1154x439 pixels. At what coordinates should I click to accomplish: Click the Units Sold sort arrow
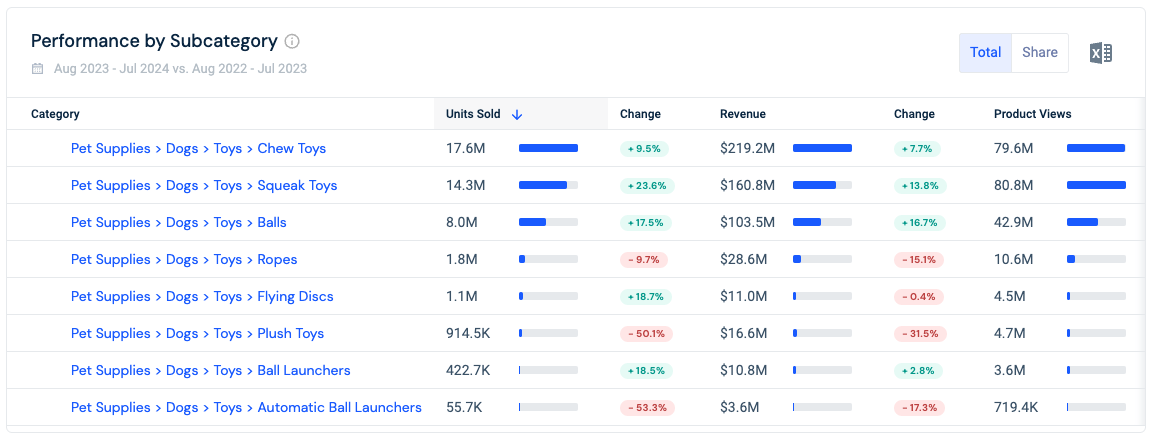[x=517, y=114]
